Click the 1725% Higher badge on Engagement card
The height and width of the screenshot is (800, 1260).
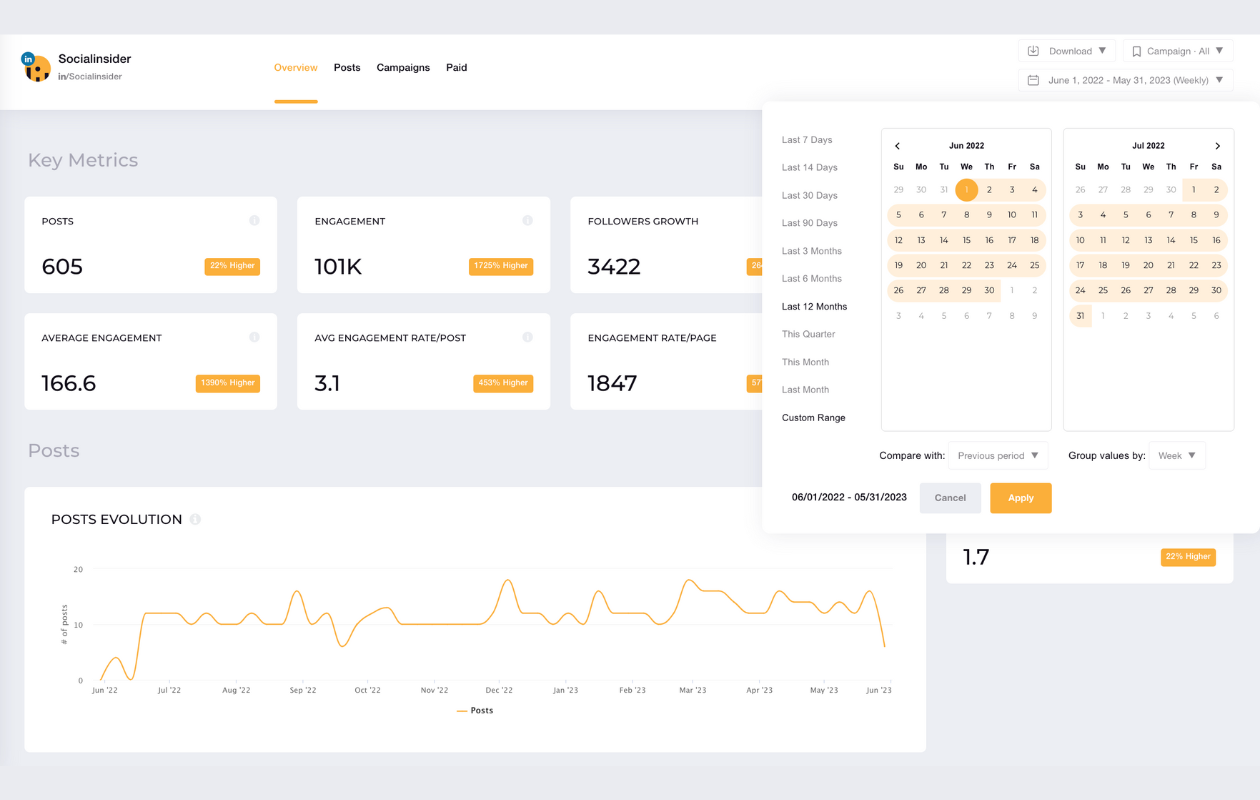[501, 266]
